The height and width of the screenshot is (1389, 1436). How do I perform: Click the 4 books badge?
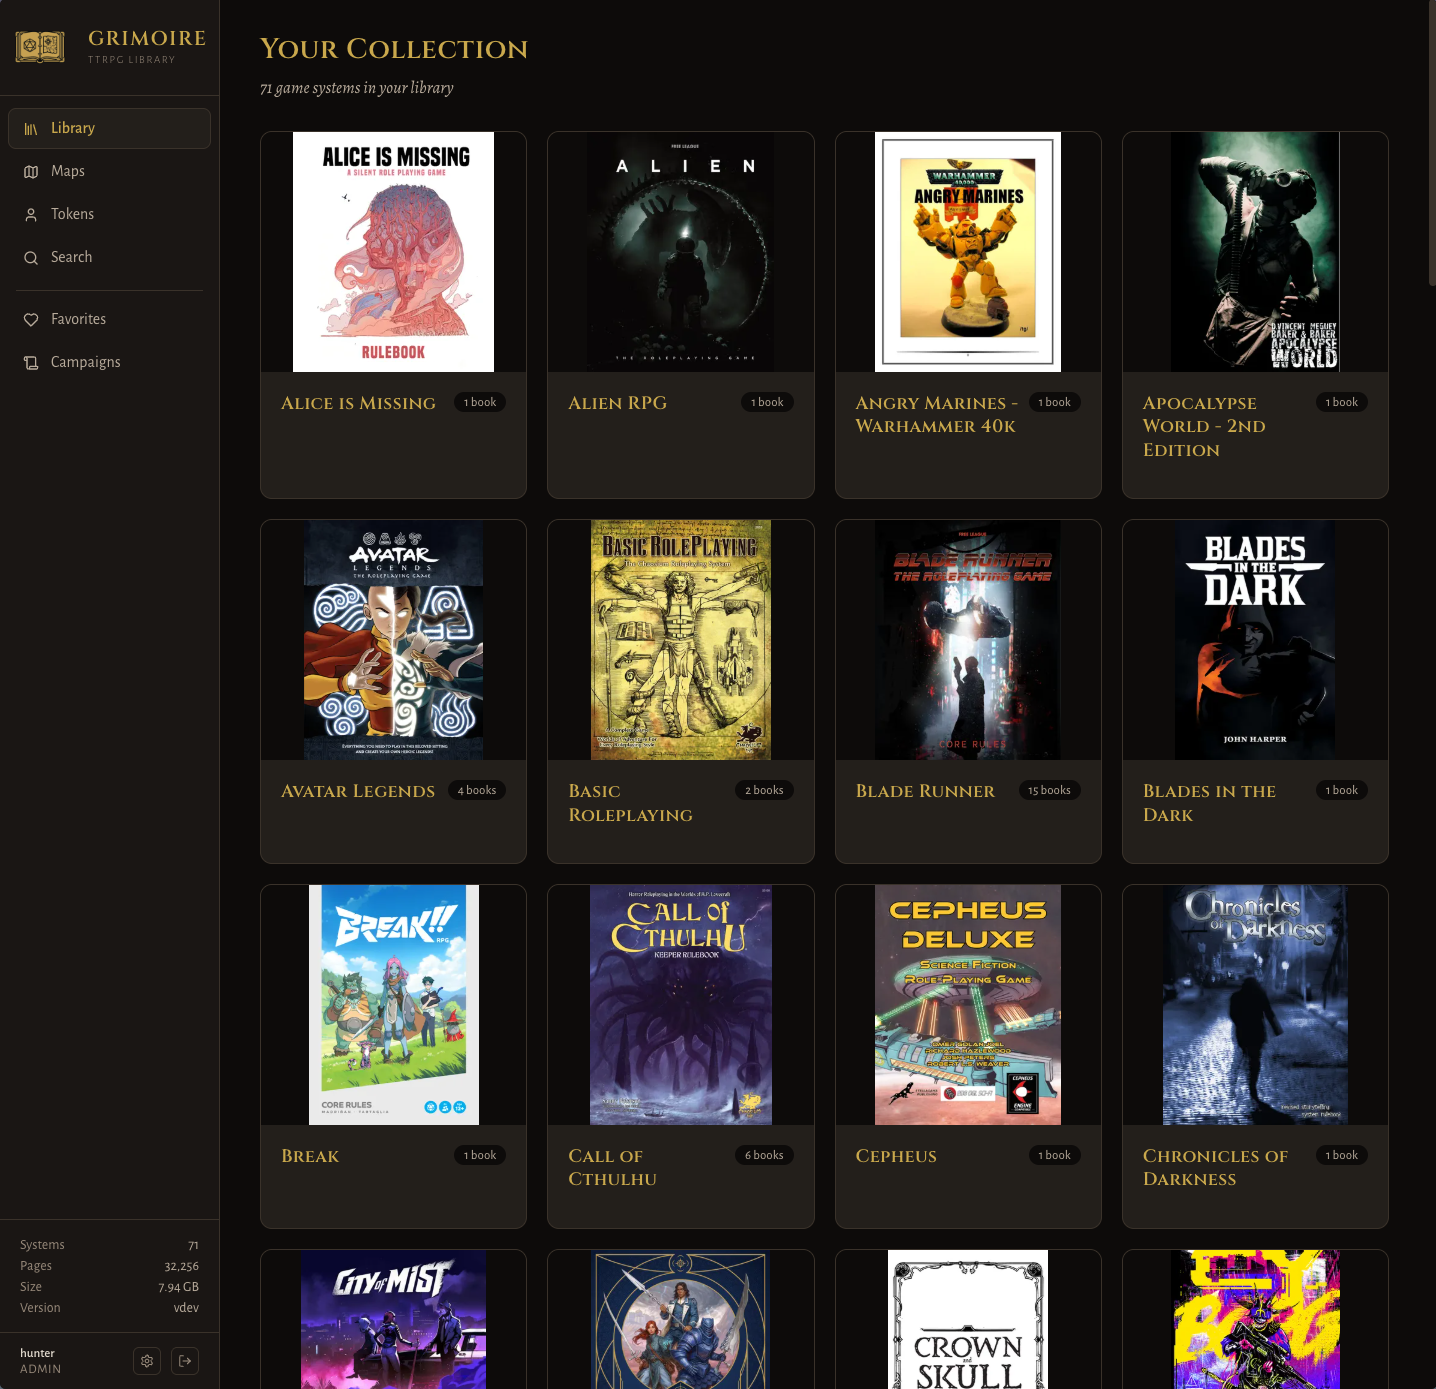477,790
